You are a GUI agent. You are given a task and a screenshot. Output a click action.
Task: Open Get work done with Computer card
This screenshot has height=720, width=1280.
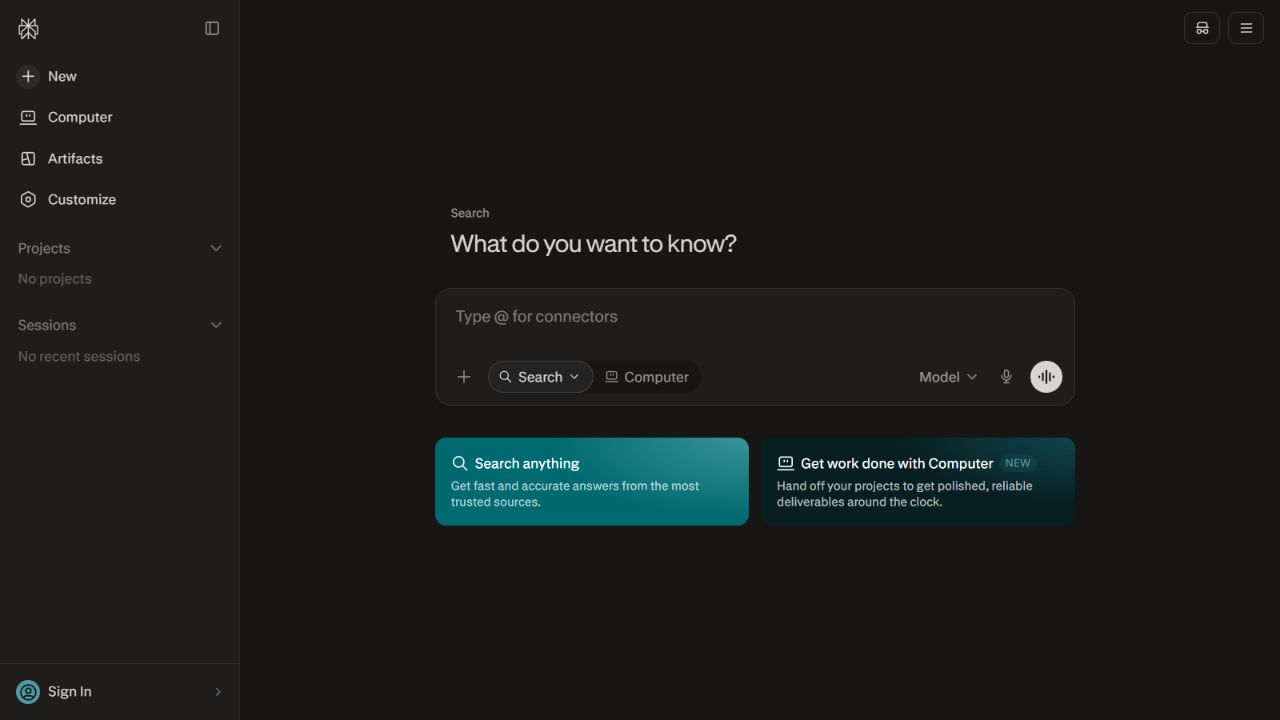918,481
